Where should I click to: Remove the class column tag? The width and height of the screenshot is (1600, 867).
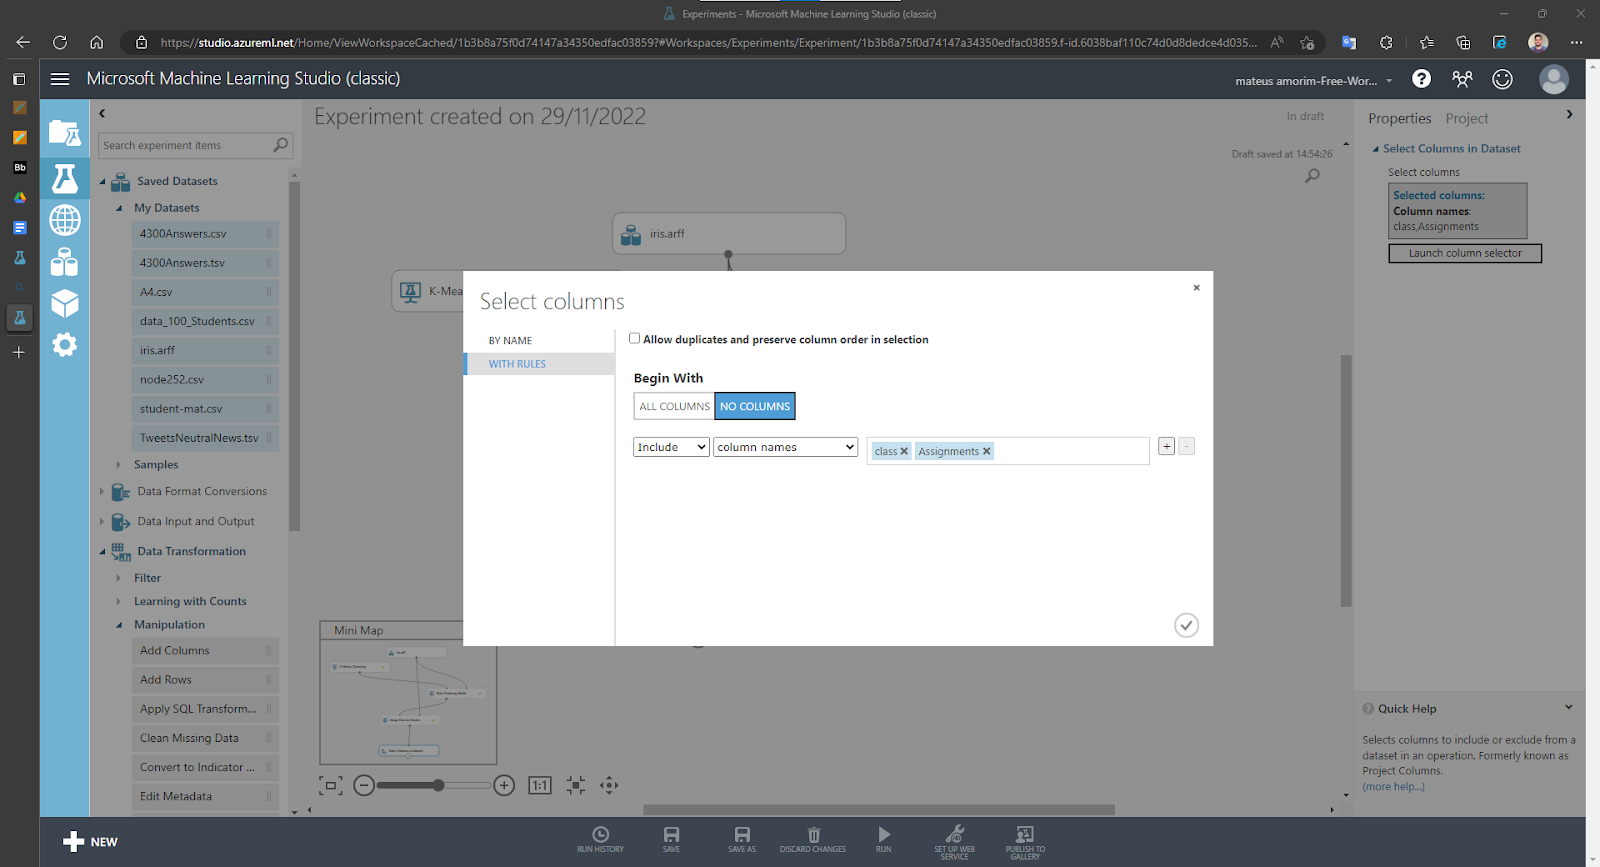click(x=904, y=451)
